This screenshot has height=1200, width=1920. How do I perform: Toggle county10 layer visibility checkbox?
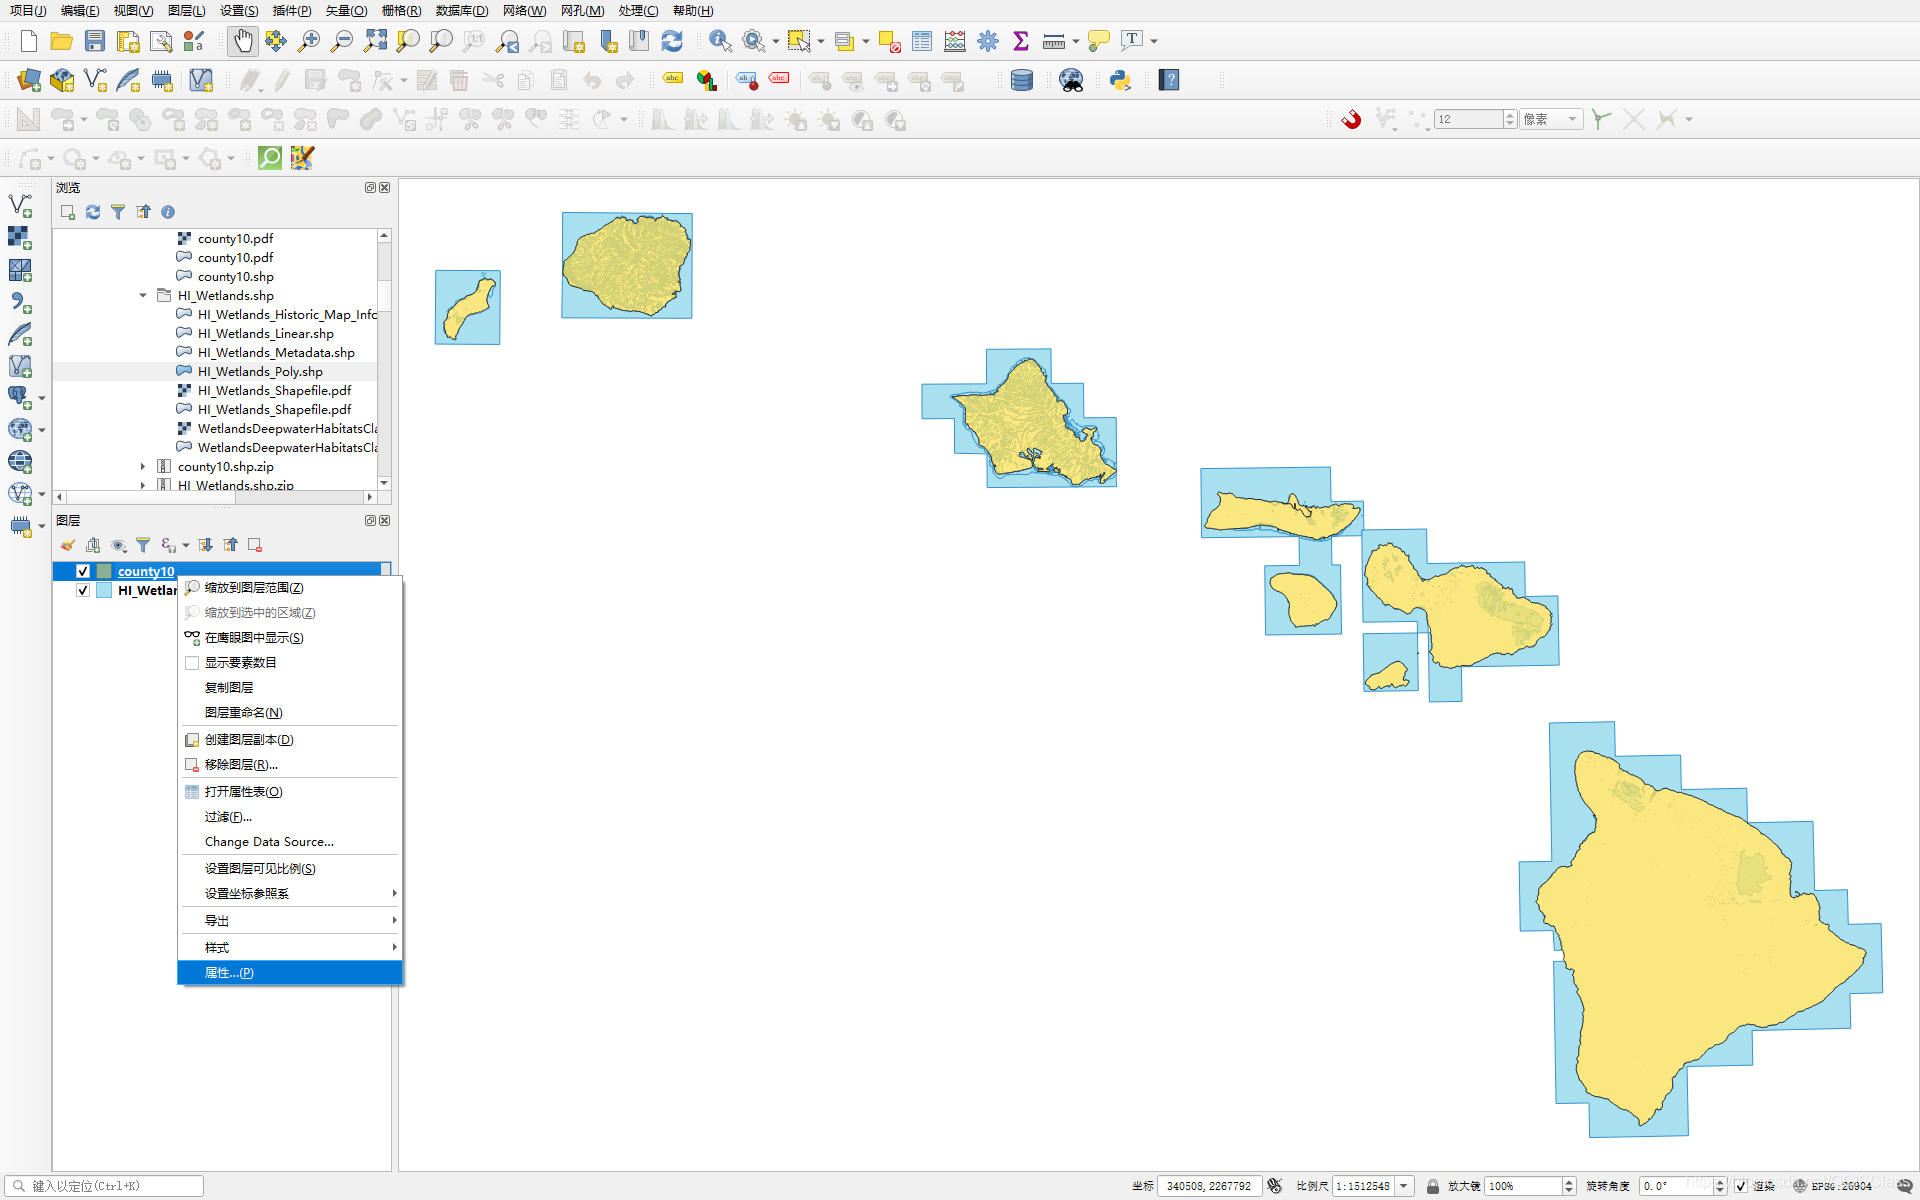[x=83, y=571]
